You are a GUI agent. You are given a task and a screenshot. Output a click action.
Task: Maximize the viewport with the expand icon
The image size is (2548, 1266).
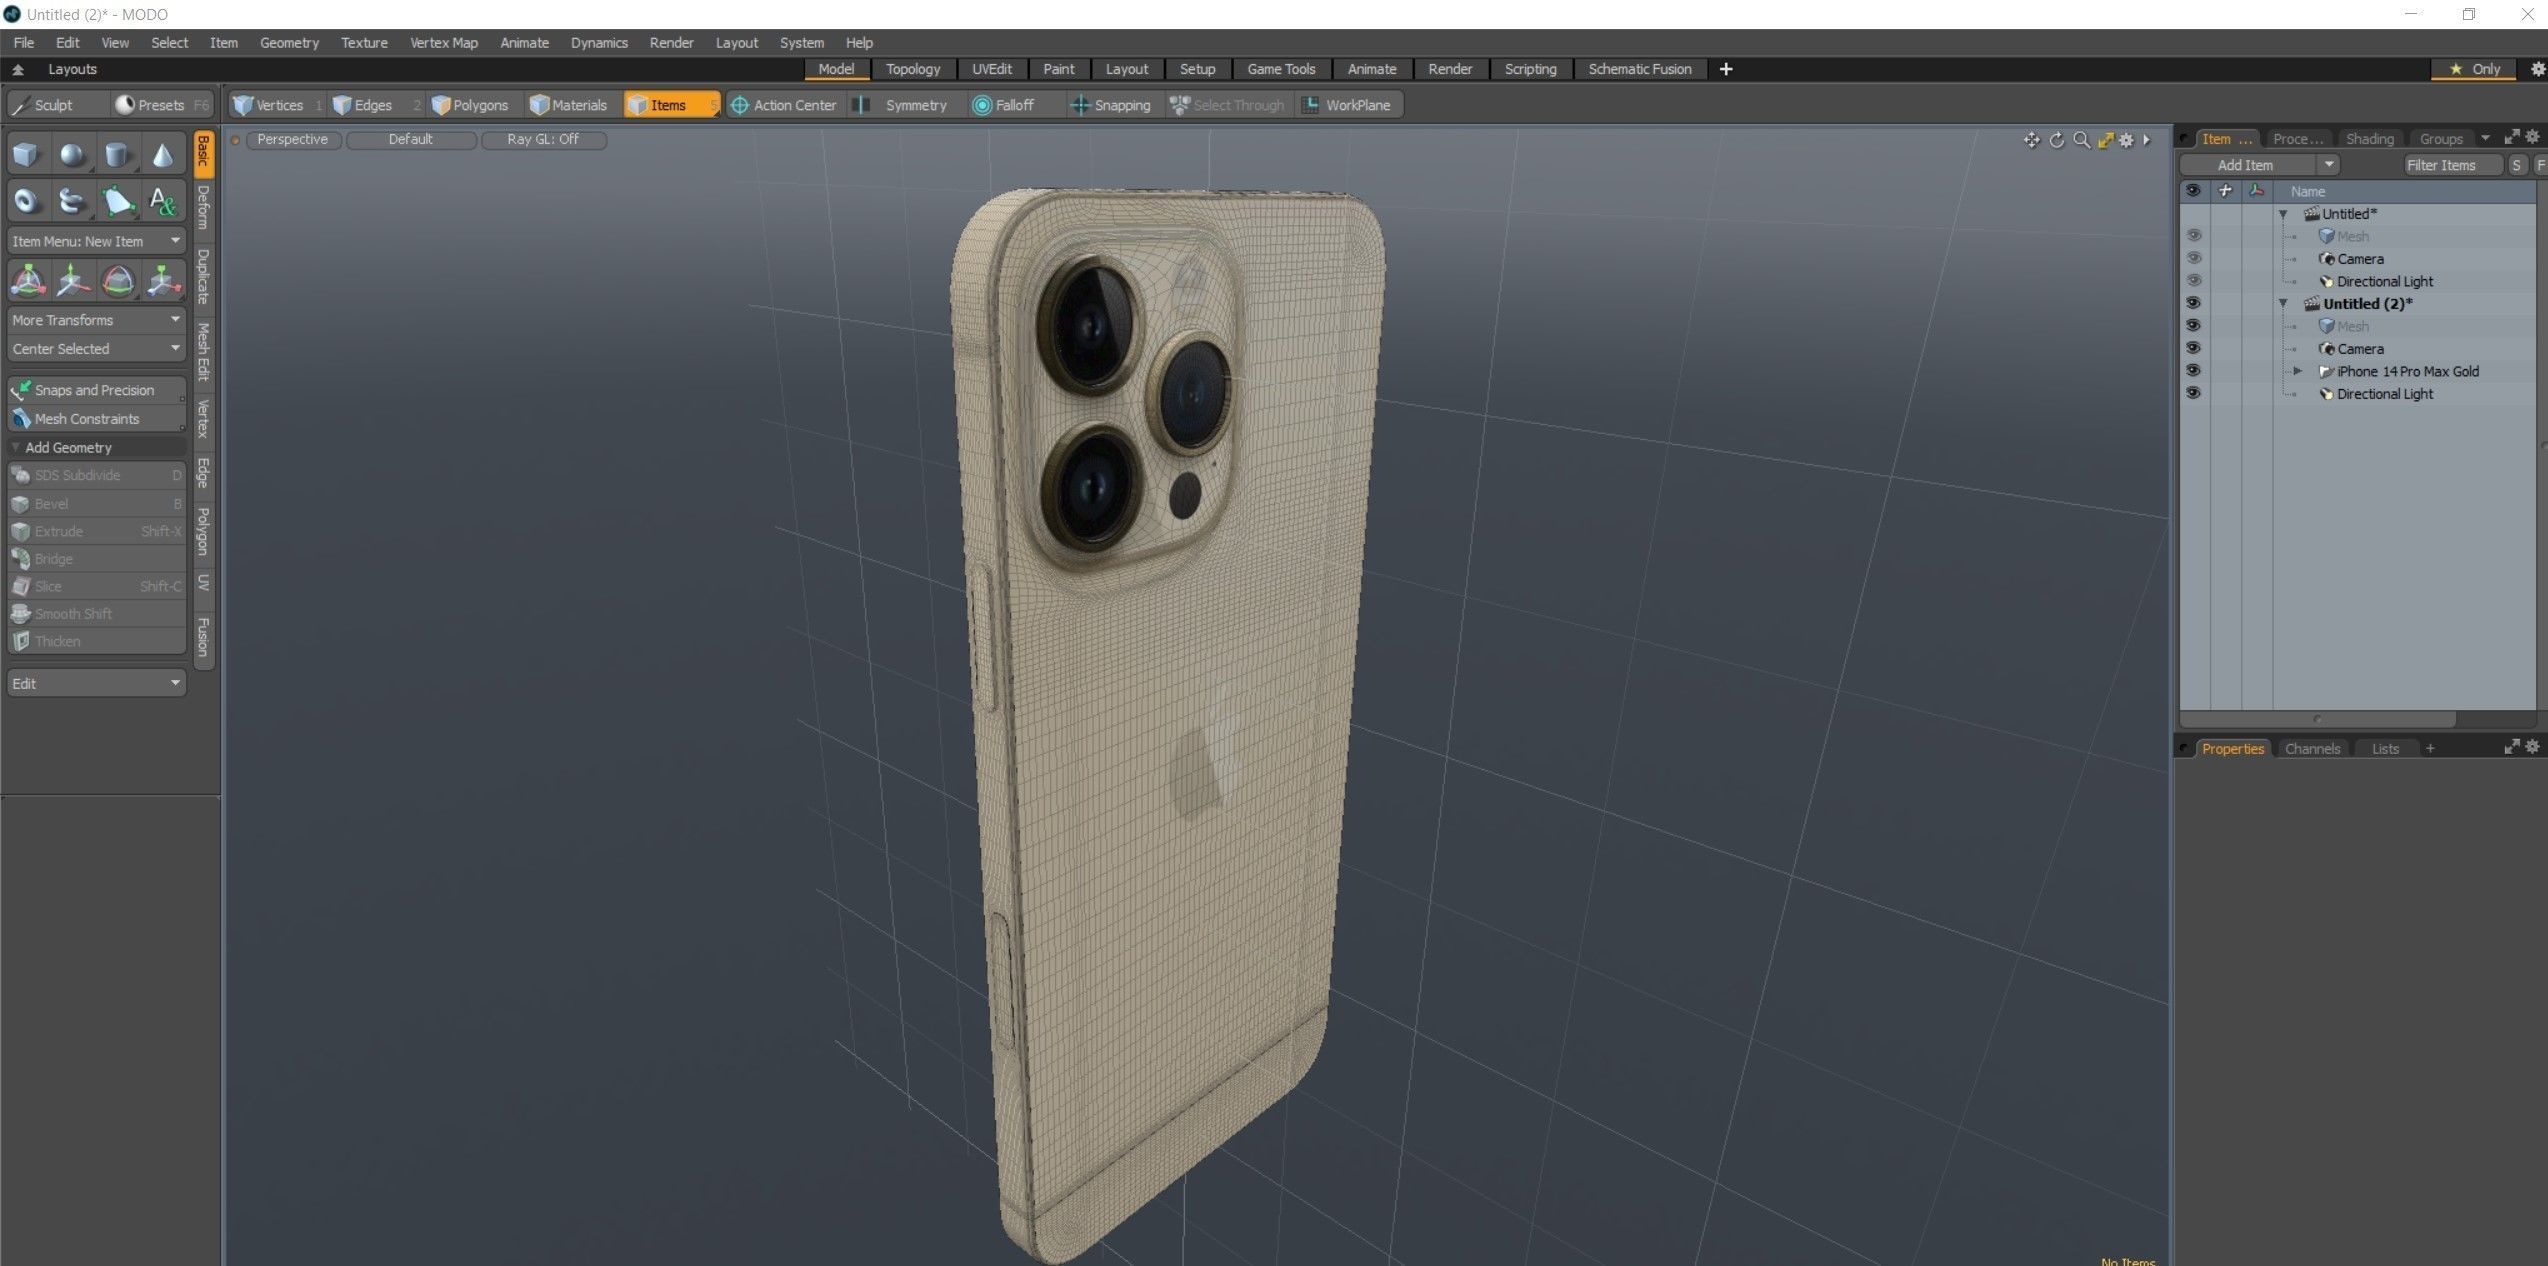[2105, 140]
